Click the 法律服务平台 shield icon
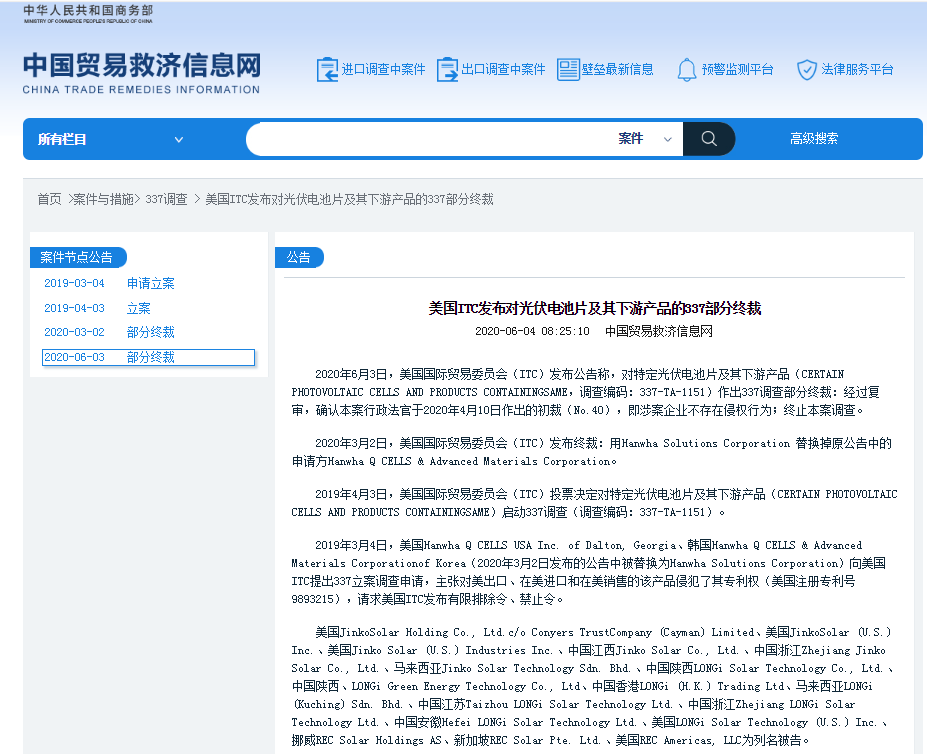The image size is (927, 754). (x=806, y=70)
